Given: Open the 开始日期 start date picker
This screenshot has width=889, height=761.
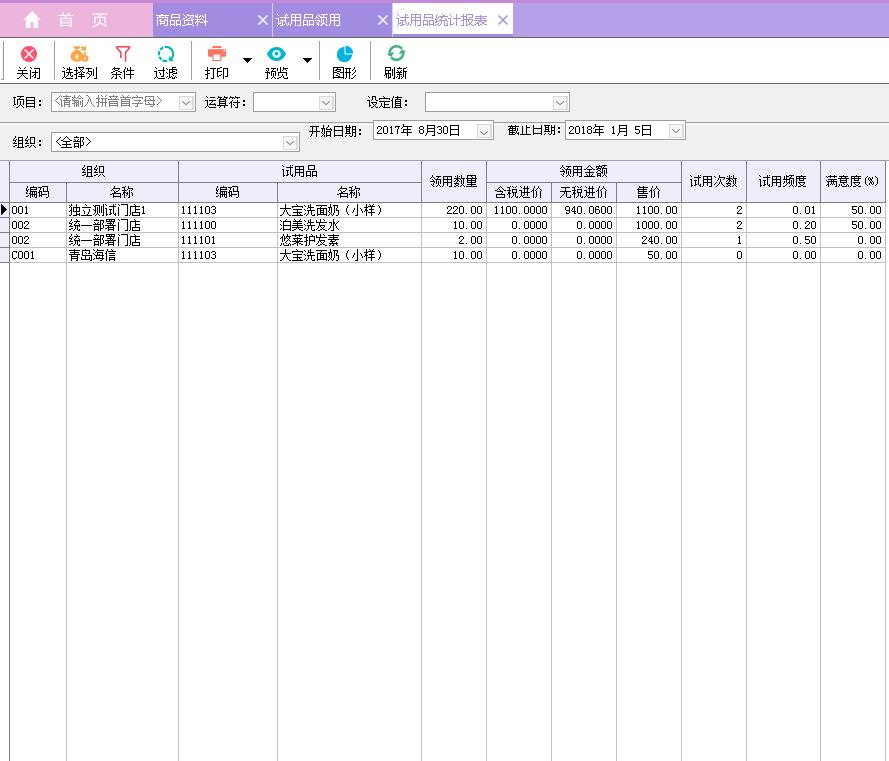Looking at the screenshot, I should (485, 130).
